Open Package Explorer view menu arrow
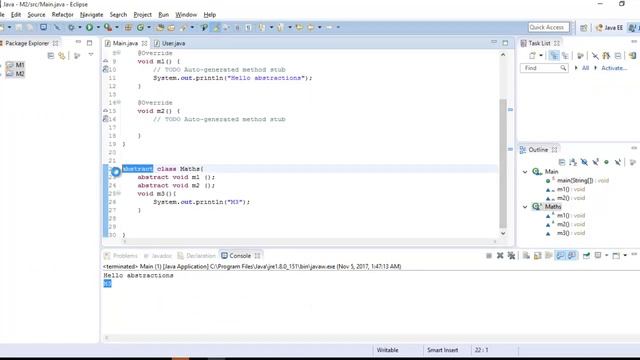Image resolution: width=640 pixels, height=360 pixels. point(91,55)
